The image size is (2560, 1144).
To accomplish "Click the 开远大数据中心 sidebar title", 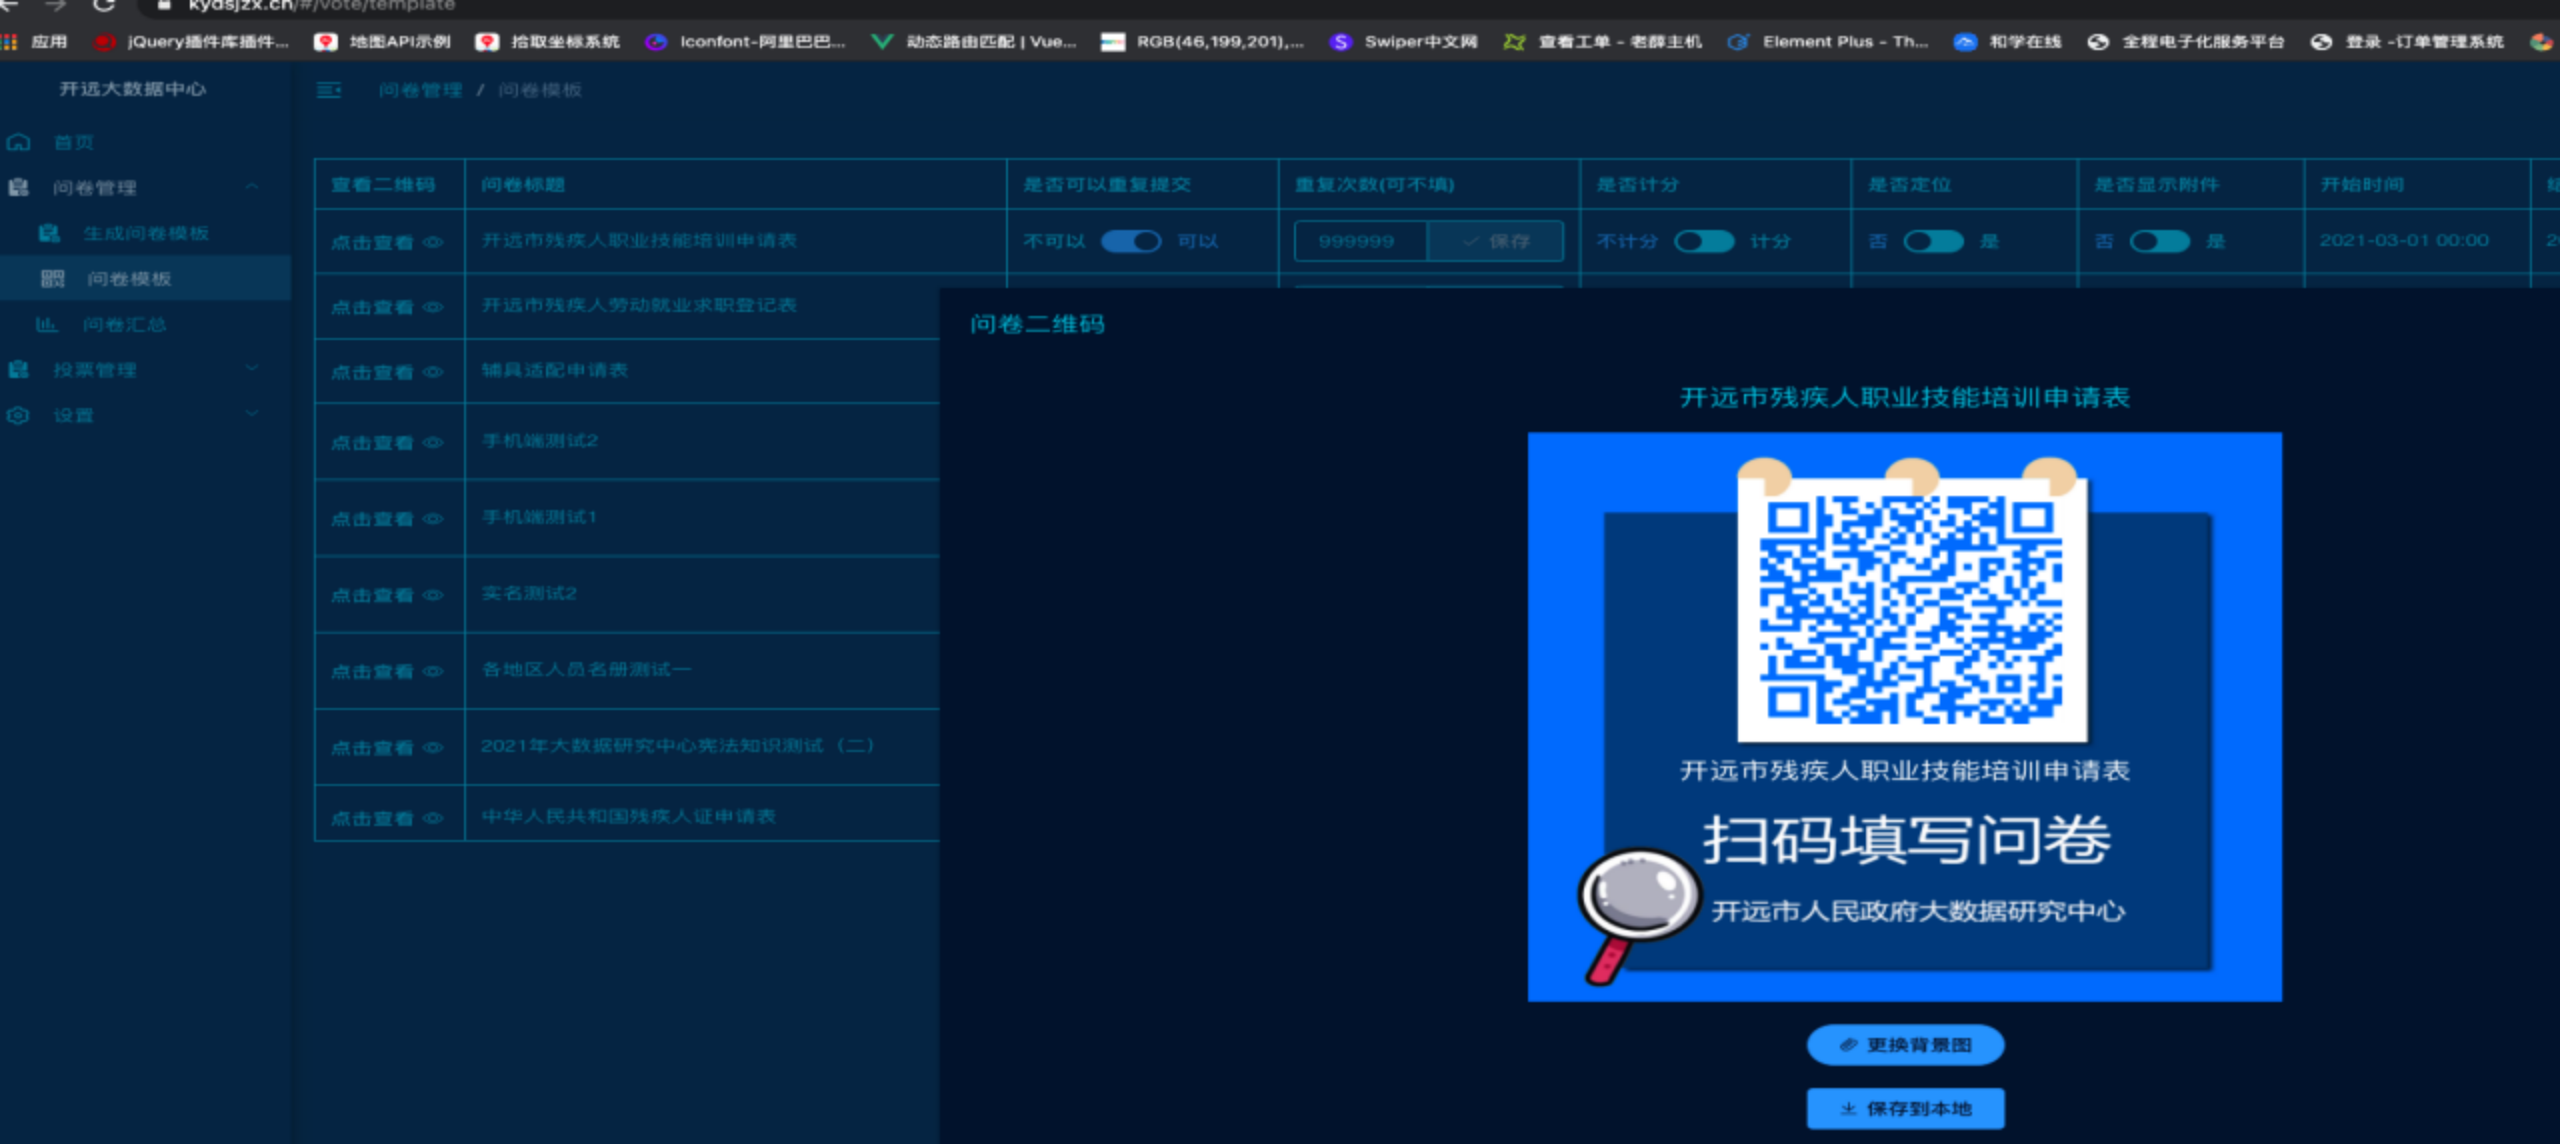I will click(132, 89).
